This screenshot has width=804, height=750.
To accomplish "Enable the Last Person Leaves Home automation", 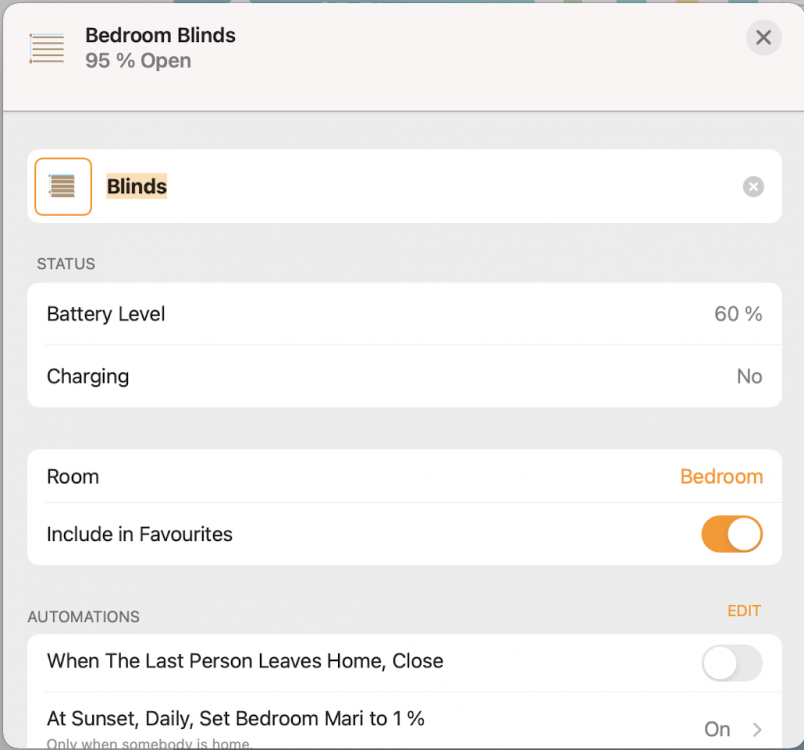I will [732, 662].
